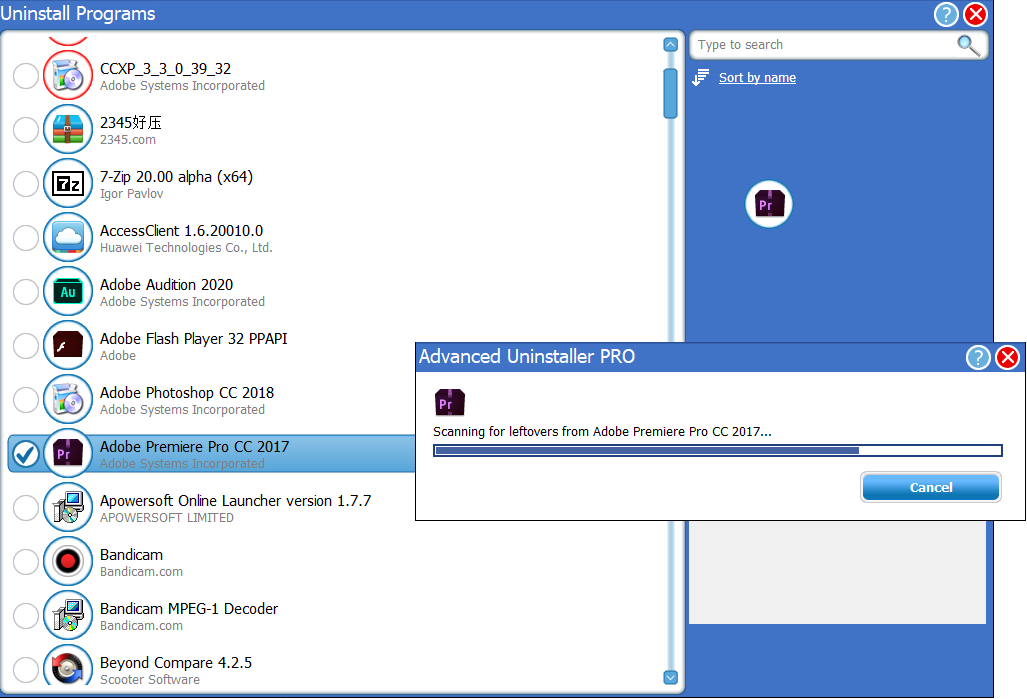The width and height of the screenshot is (1027, 699).
Task: Open help in Advanced Uninstaller PRO dialog
Action: [x=978, y=358]
